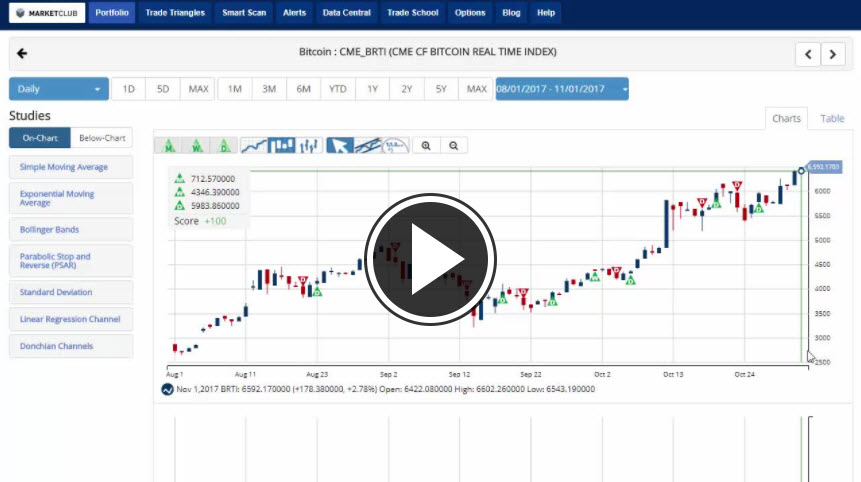Select the pointer cursor tool
The width and height of the screenshot is (861, 482).
[x=340, y=146]
